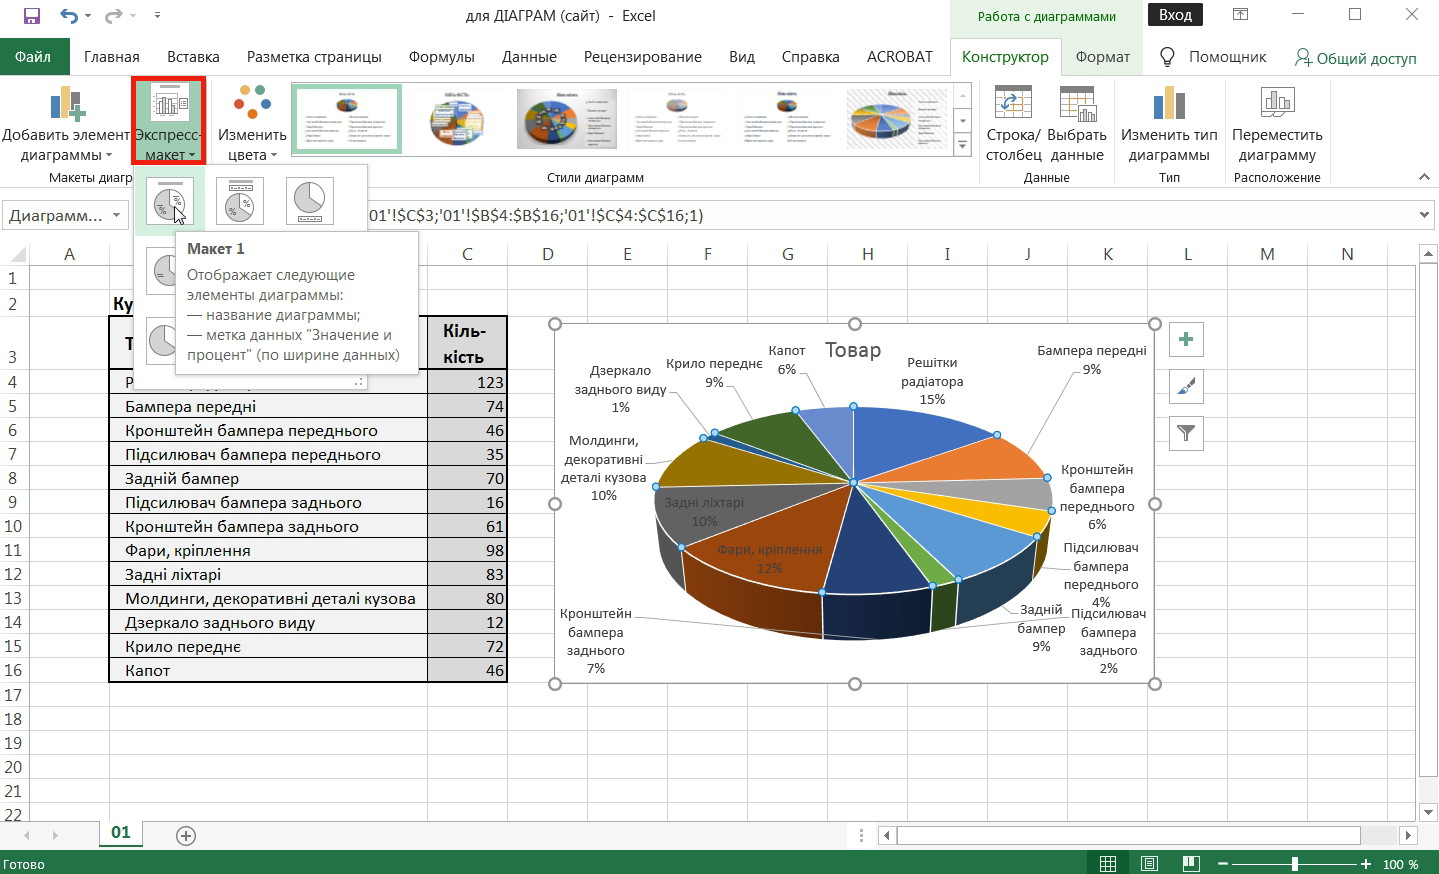Open the chart filters funnel button
This screenshot has height=874, width=1439.
point(1185,433)
